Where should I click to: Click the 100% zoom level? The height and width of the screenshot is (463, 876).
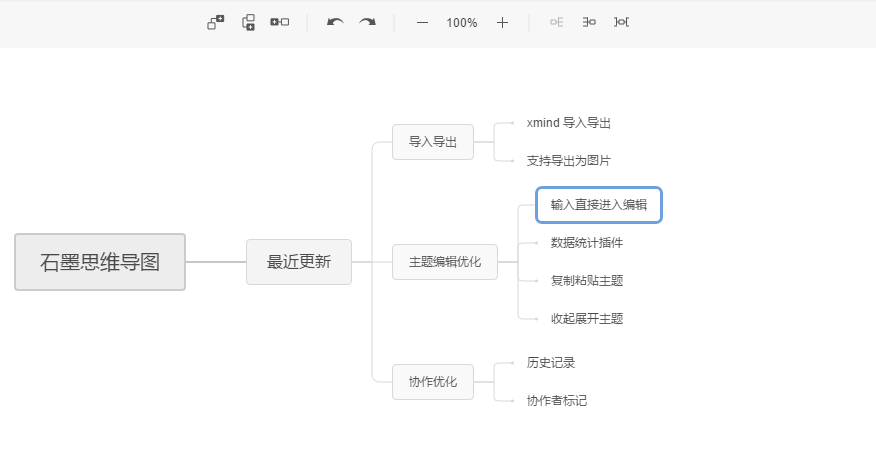coord(461,23)
